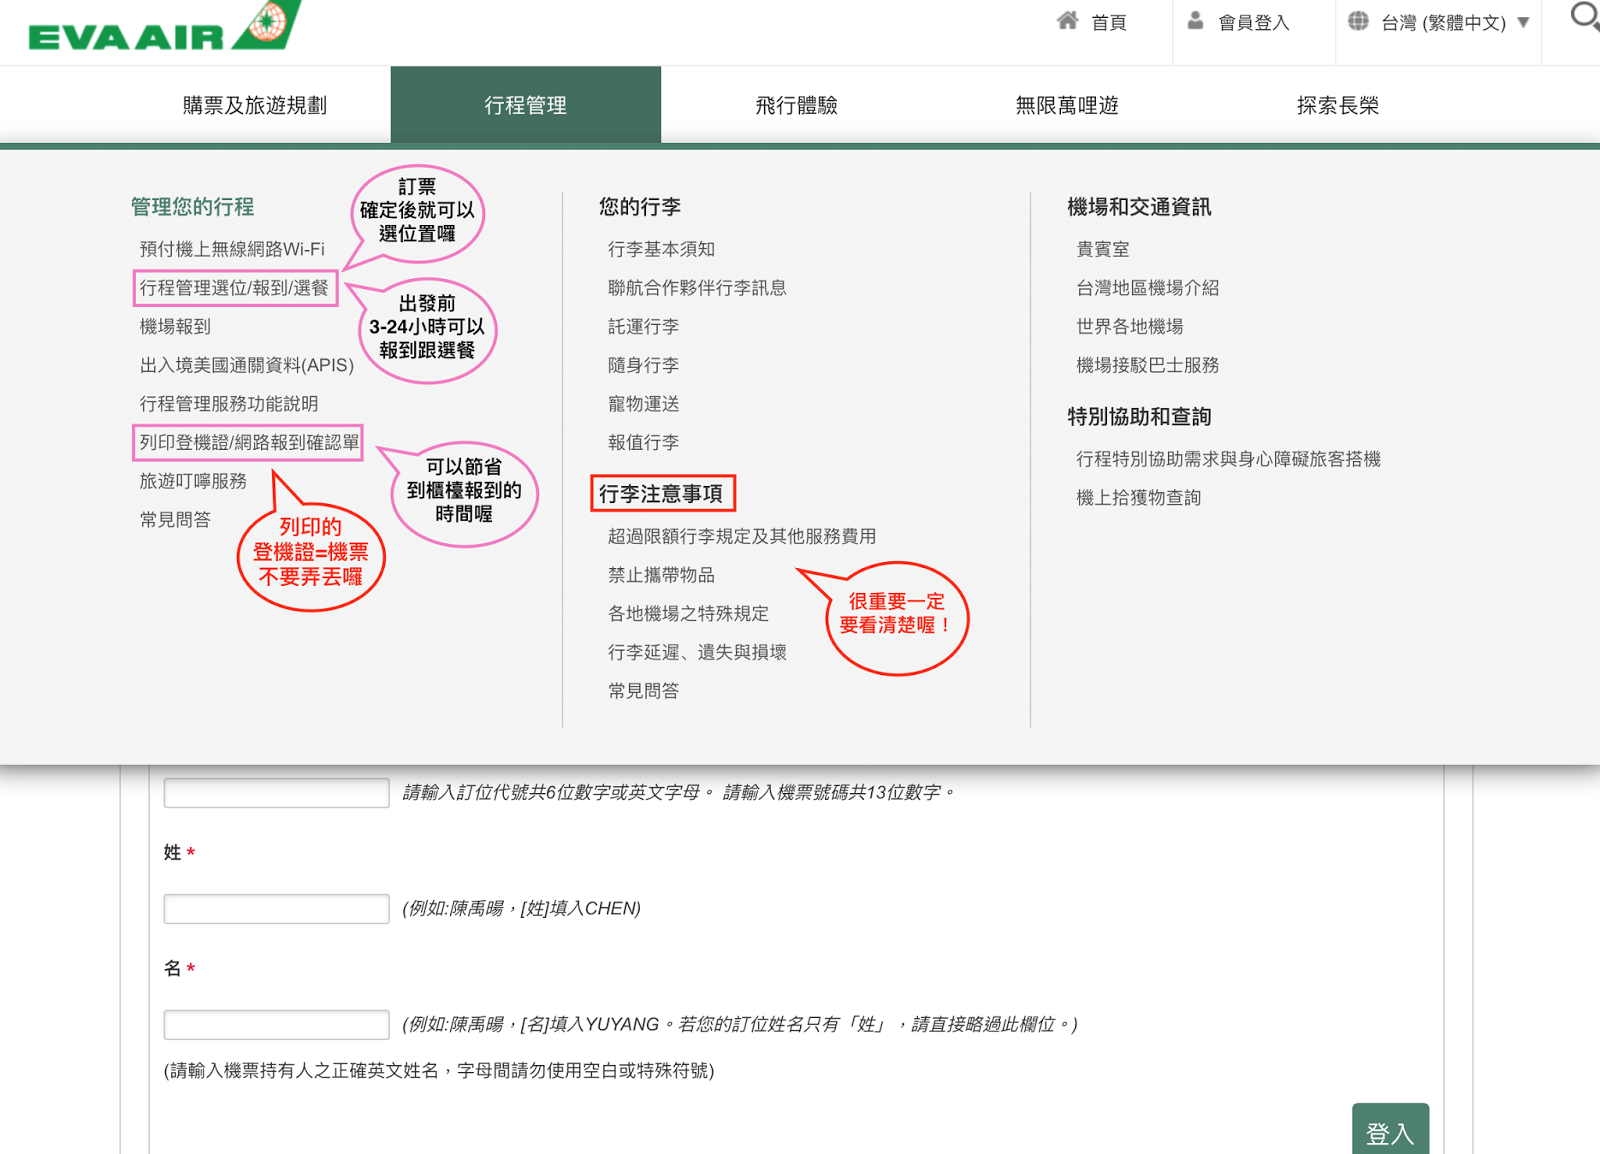Focus the booking reference input field
Screen dimensions: 1600x1154
(x=276, y=792)
